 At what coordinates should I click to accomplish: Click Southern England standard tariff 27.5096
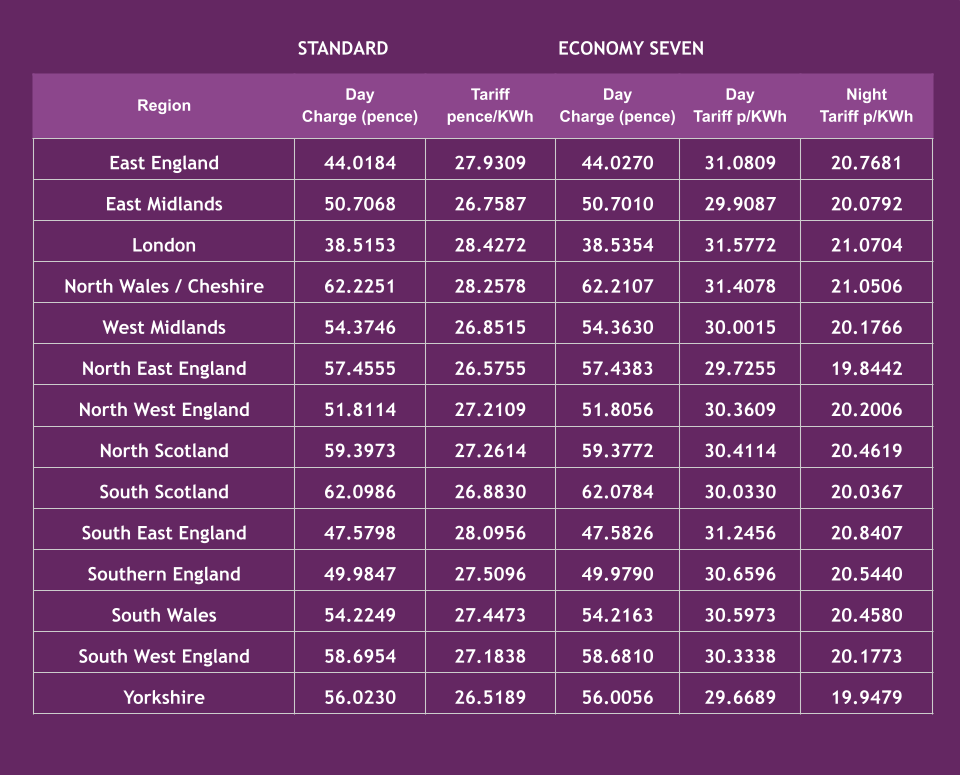point(490,574)
